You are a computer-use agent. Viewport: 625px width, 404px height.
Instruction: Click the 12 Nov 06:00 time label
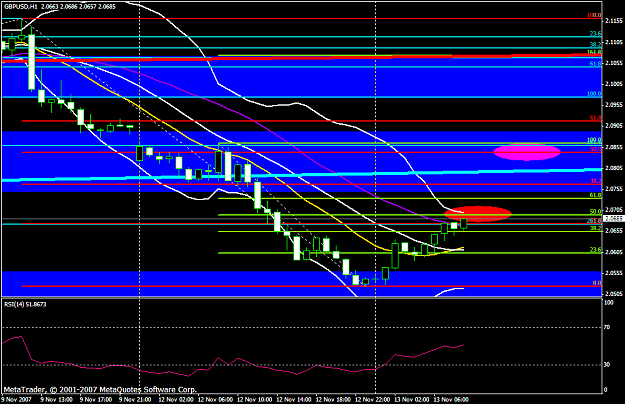click(215, 399)
